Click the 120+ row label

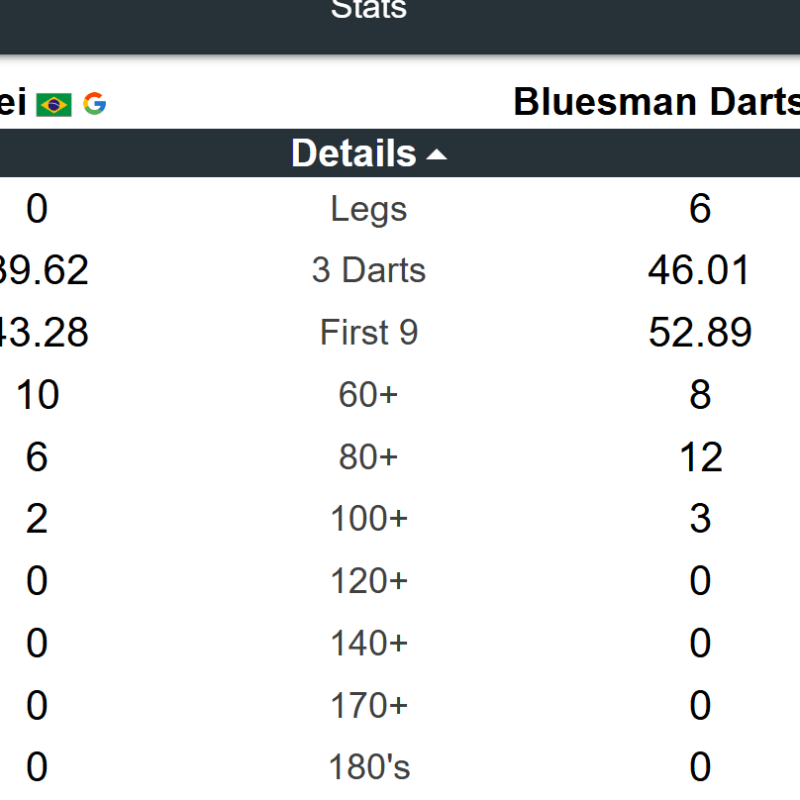click(x=369, y=581)
